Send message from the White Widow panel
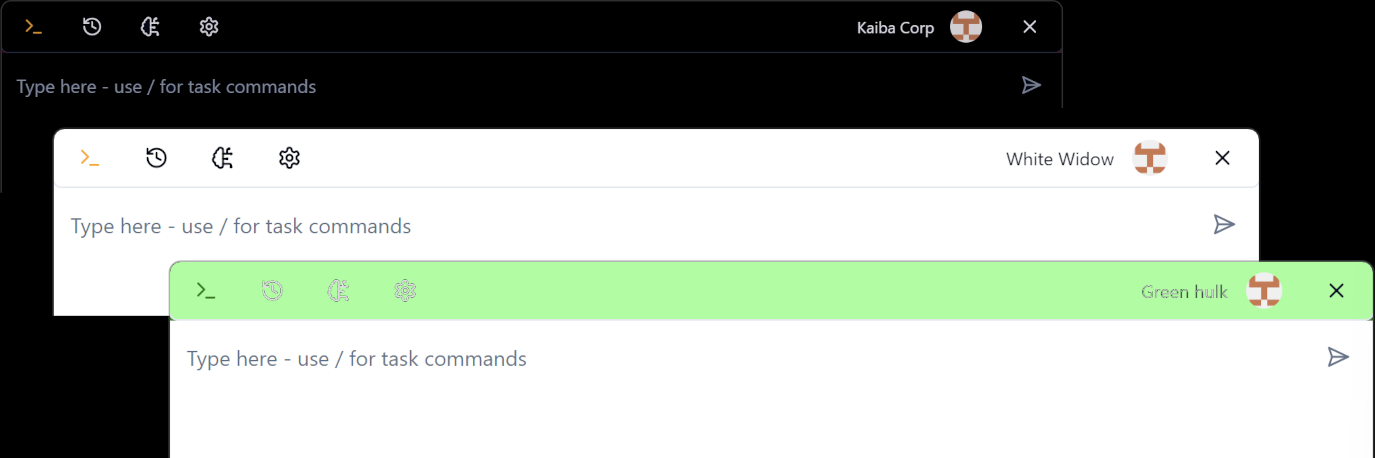 point(1224,224)
